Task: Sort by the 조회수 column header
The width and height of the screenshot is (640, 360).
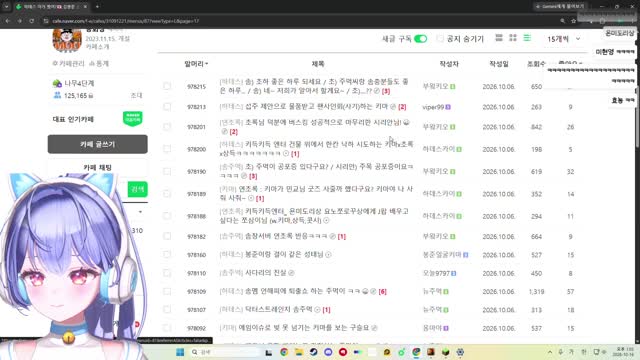Action: [x=536, y=64]
